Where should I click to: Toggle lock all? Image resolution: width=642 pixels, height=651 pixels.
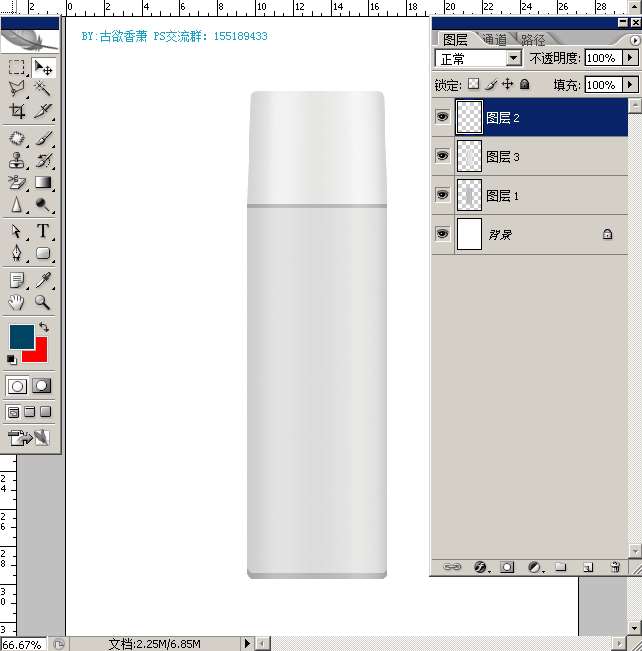click(x=525, y=84)
